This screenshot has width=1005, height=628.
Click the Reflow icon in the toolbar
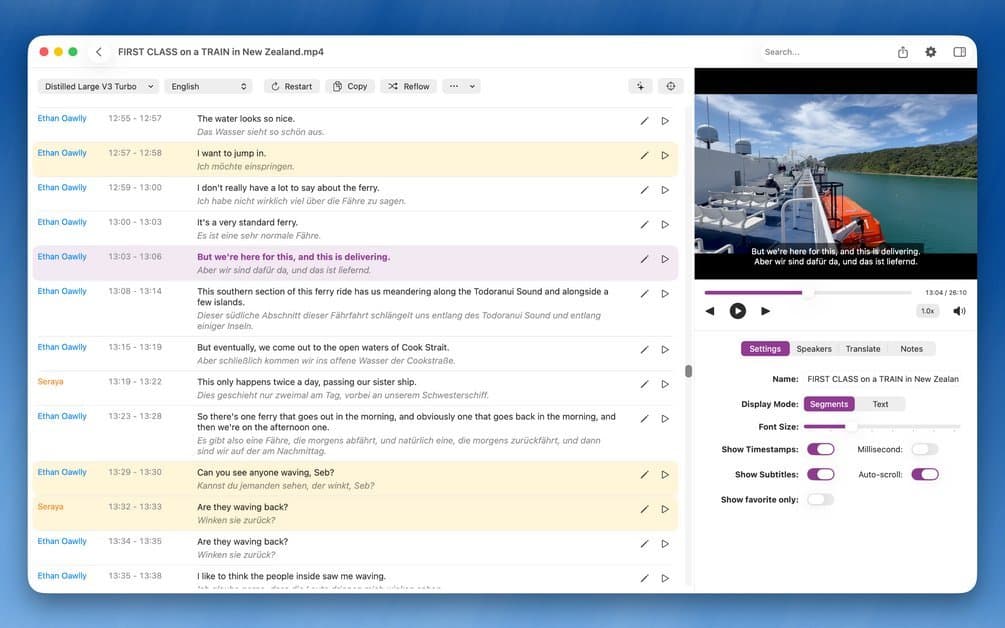[407, 86]
